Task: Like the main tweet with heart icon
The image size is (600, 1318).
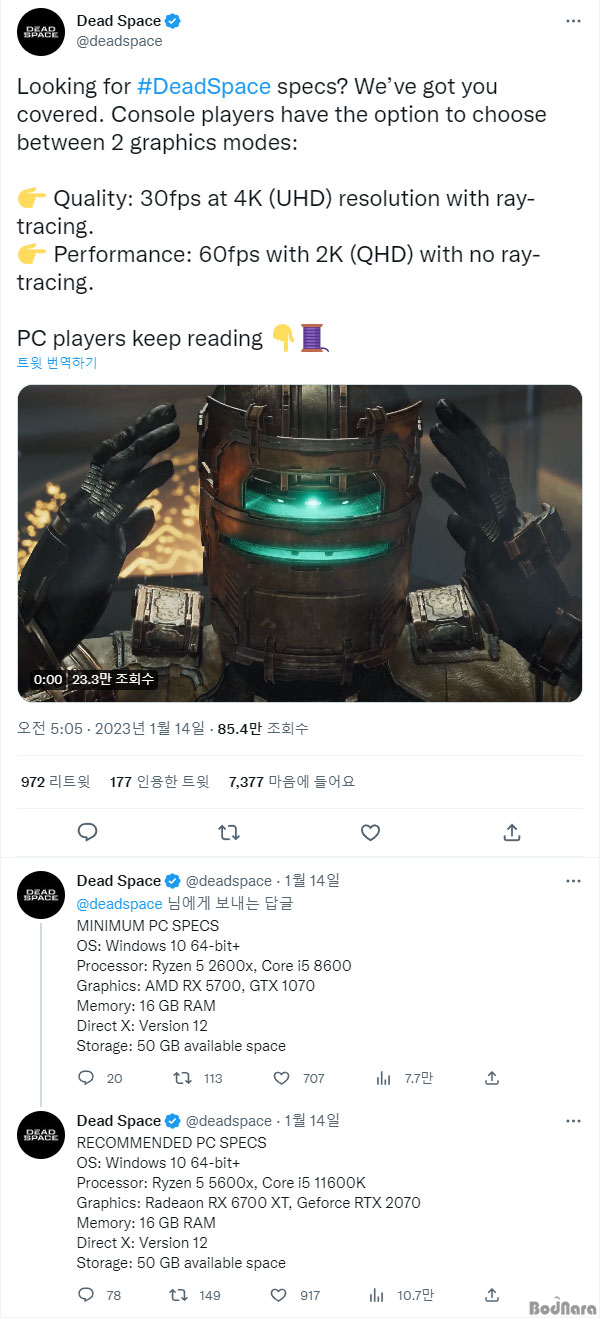Action: click(x=370, y=832)
